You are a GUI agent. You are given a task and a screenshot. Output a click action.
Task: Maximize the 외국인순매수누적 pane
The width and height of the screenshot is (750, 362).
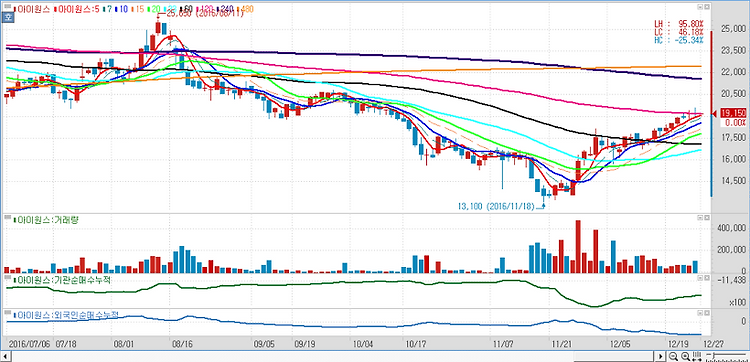pyautogui.click(x=706, y=312)
